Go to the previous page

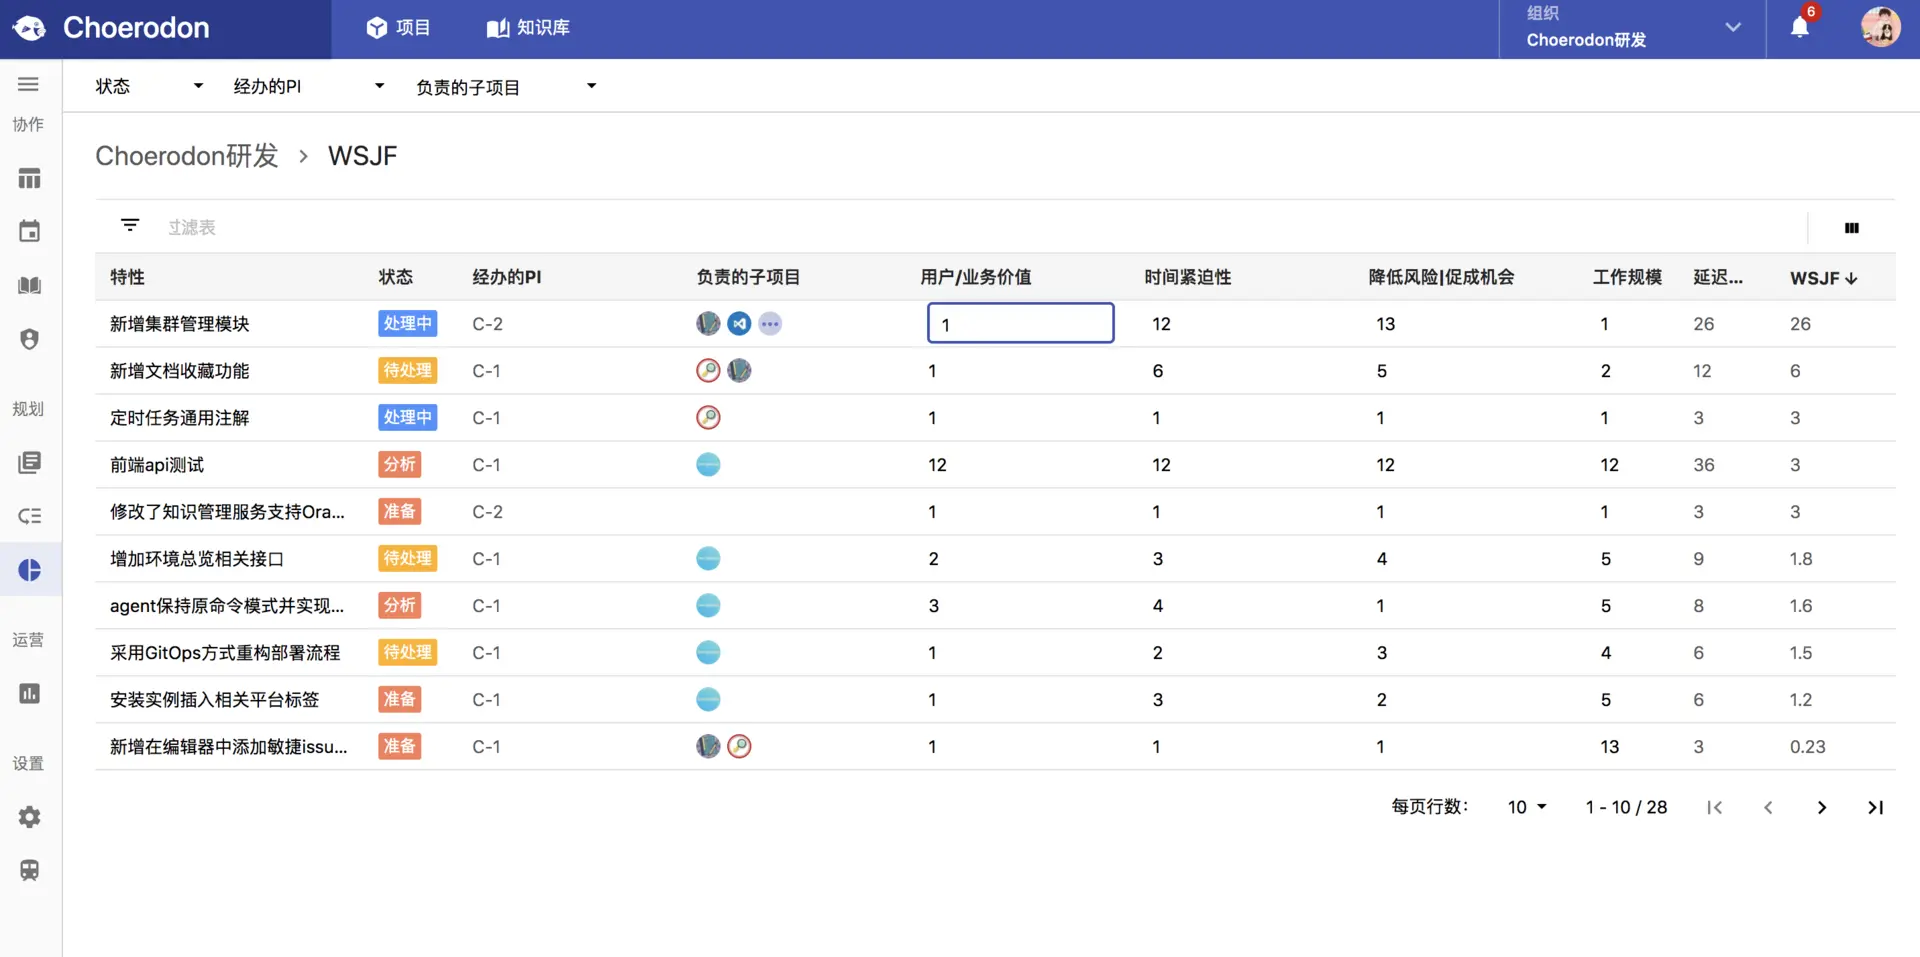coord(1768,808)
